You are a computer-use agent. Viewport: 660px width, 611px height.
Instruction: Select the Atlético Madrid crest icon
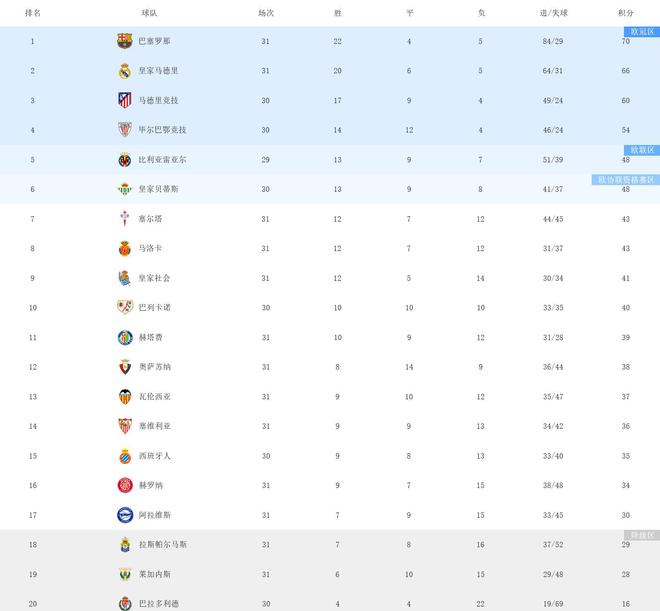(x=124, y=100)
